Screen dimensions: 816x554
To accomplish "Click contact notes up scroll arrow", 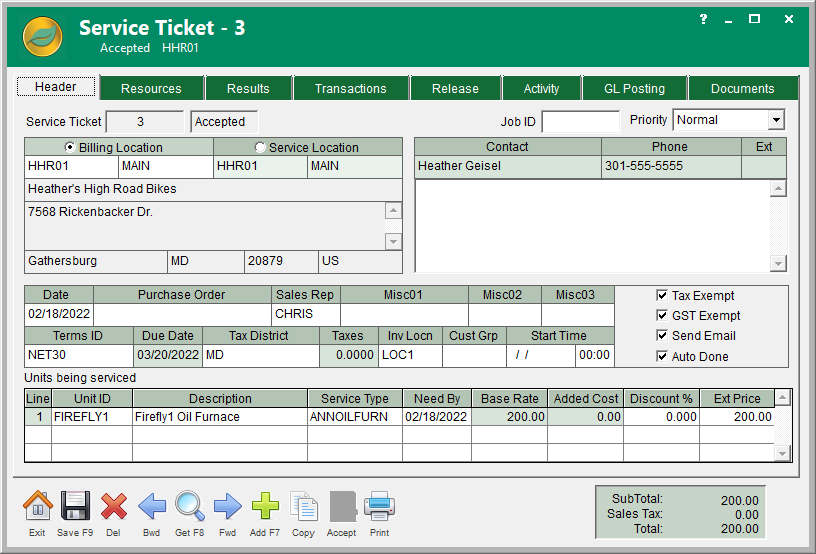I will (778, 188).
